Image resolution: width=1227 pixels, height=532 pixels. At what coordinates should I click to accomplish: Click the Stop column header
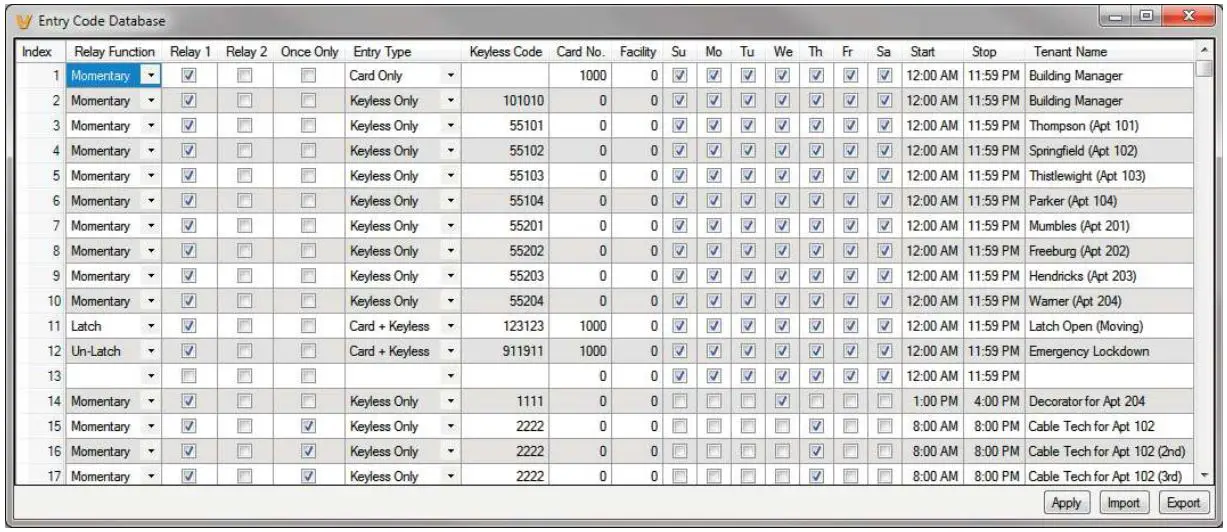993,51
